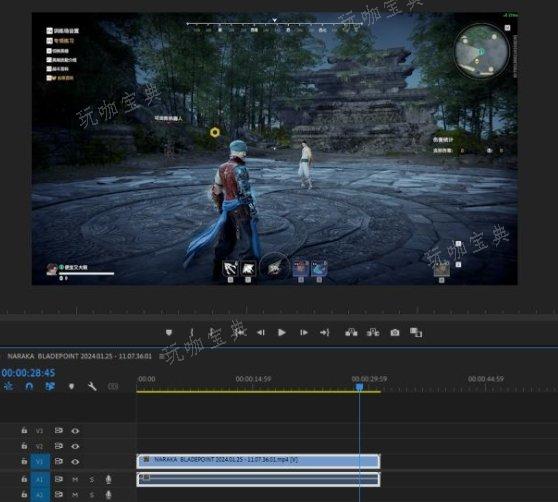This screenshot has height=502, width=558.
Task: Open the sequence tab panel menu
Action: click(x=161, y=356)
